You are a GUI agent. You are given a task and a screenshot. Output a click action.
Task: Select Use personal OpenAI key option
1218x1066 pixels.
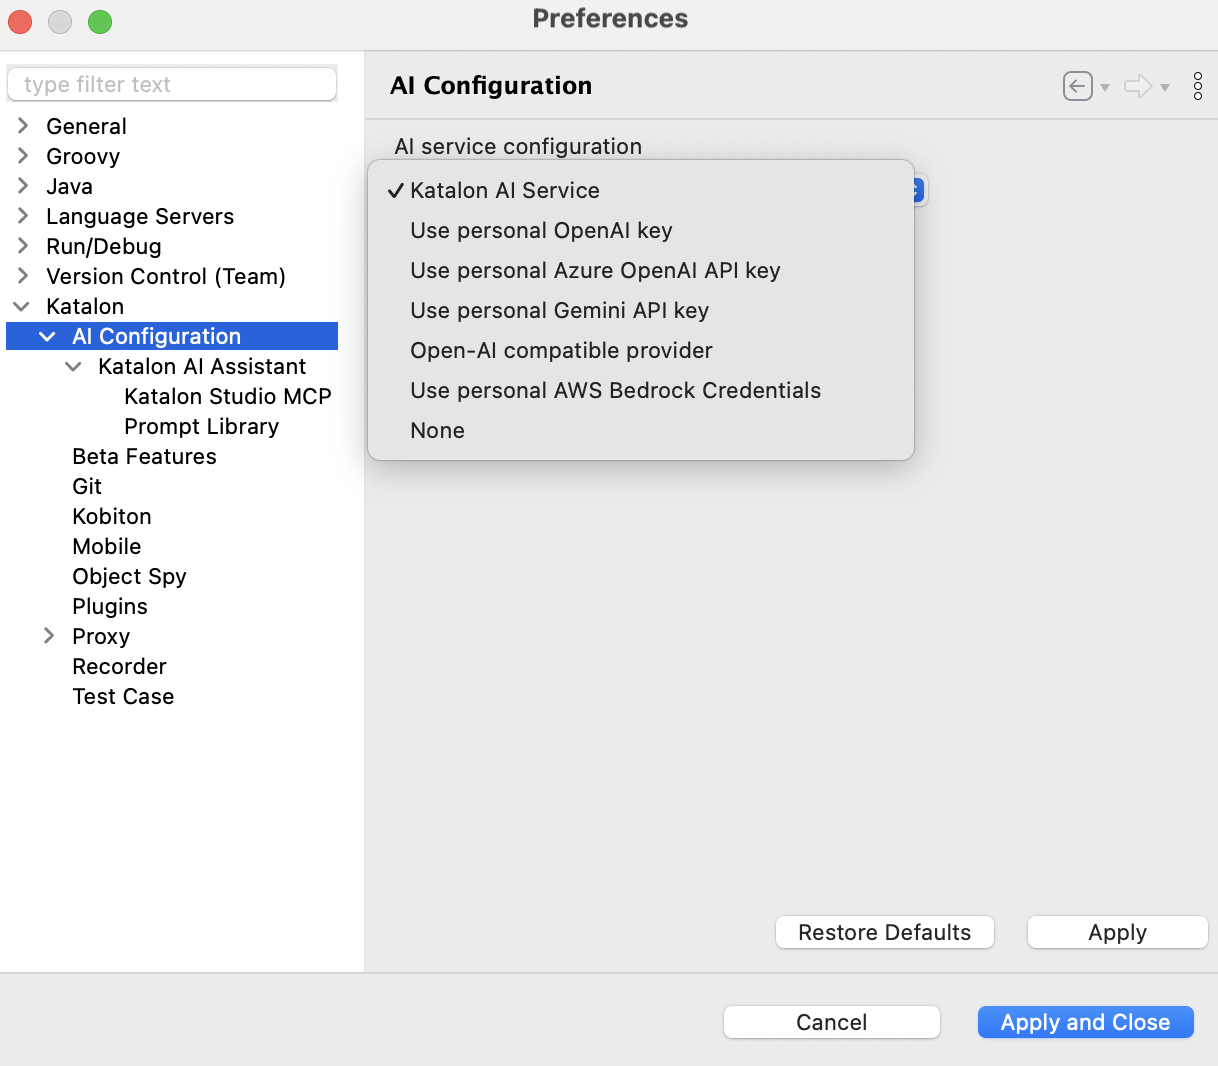coord(541,231)
